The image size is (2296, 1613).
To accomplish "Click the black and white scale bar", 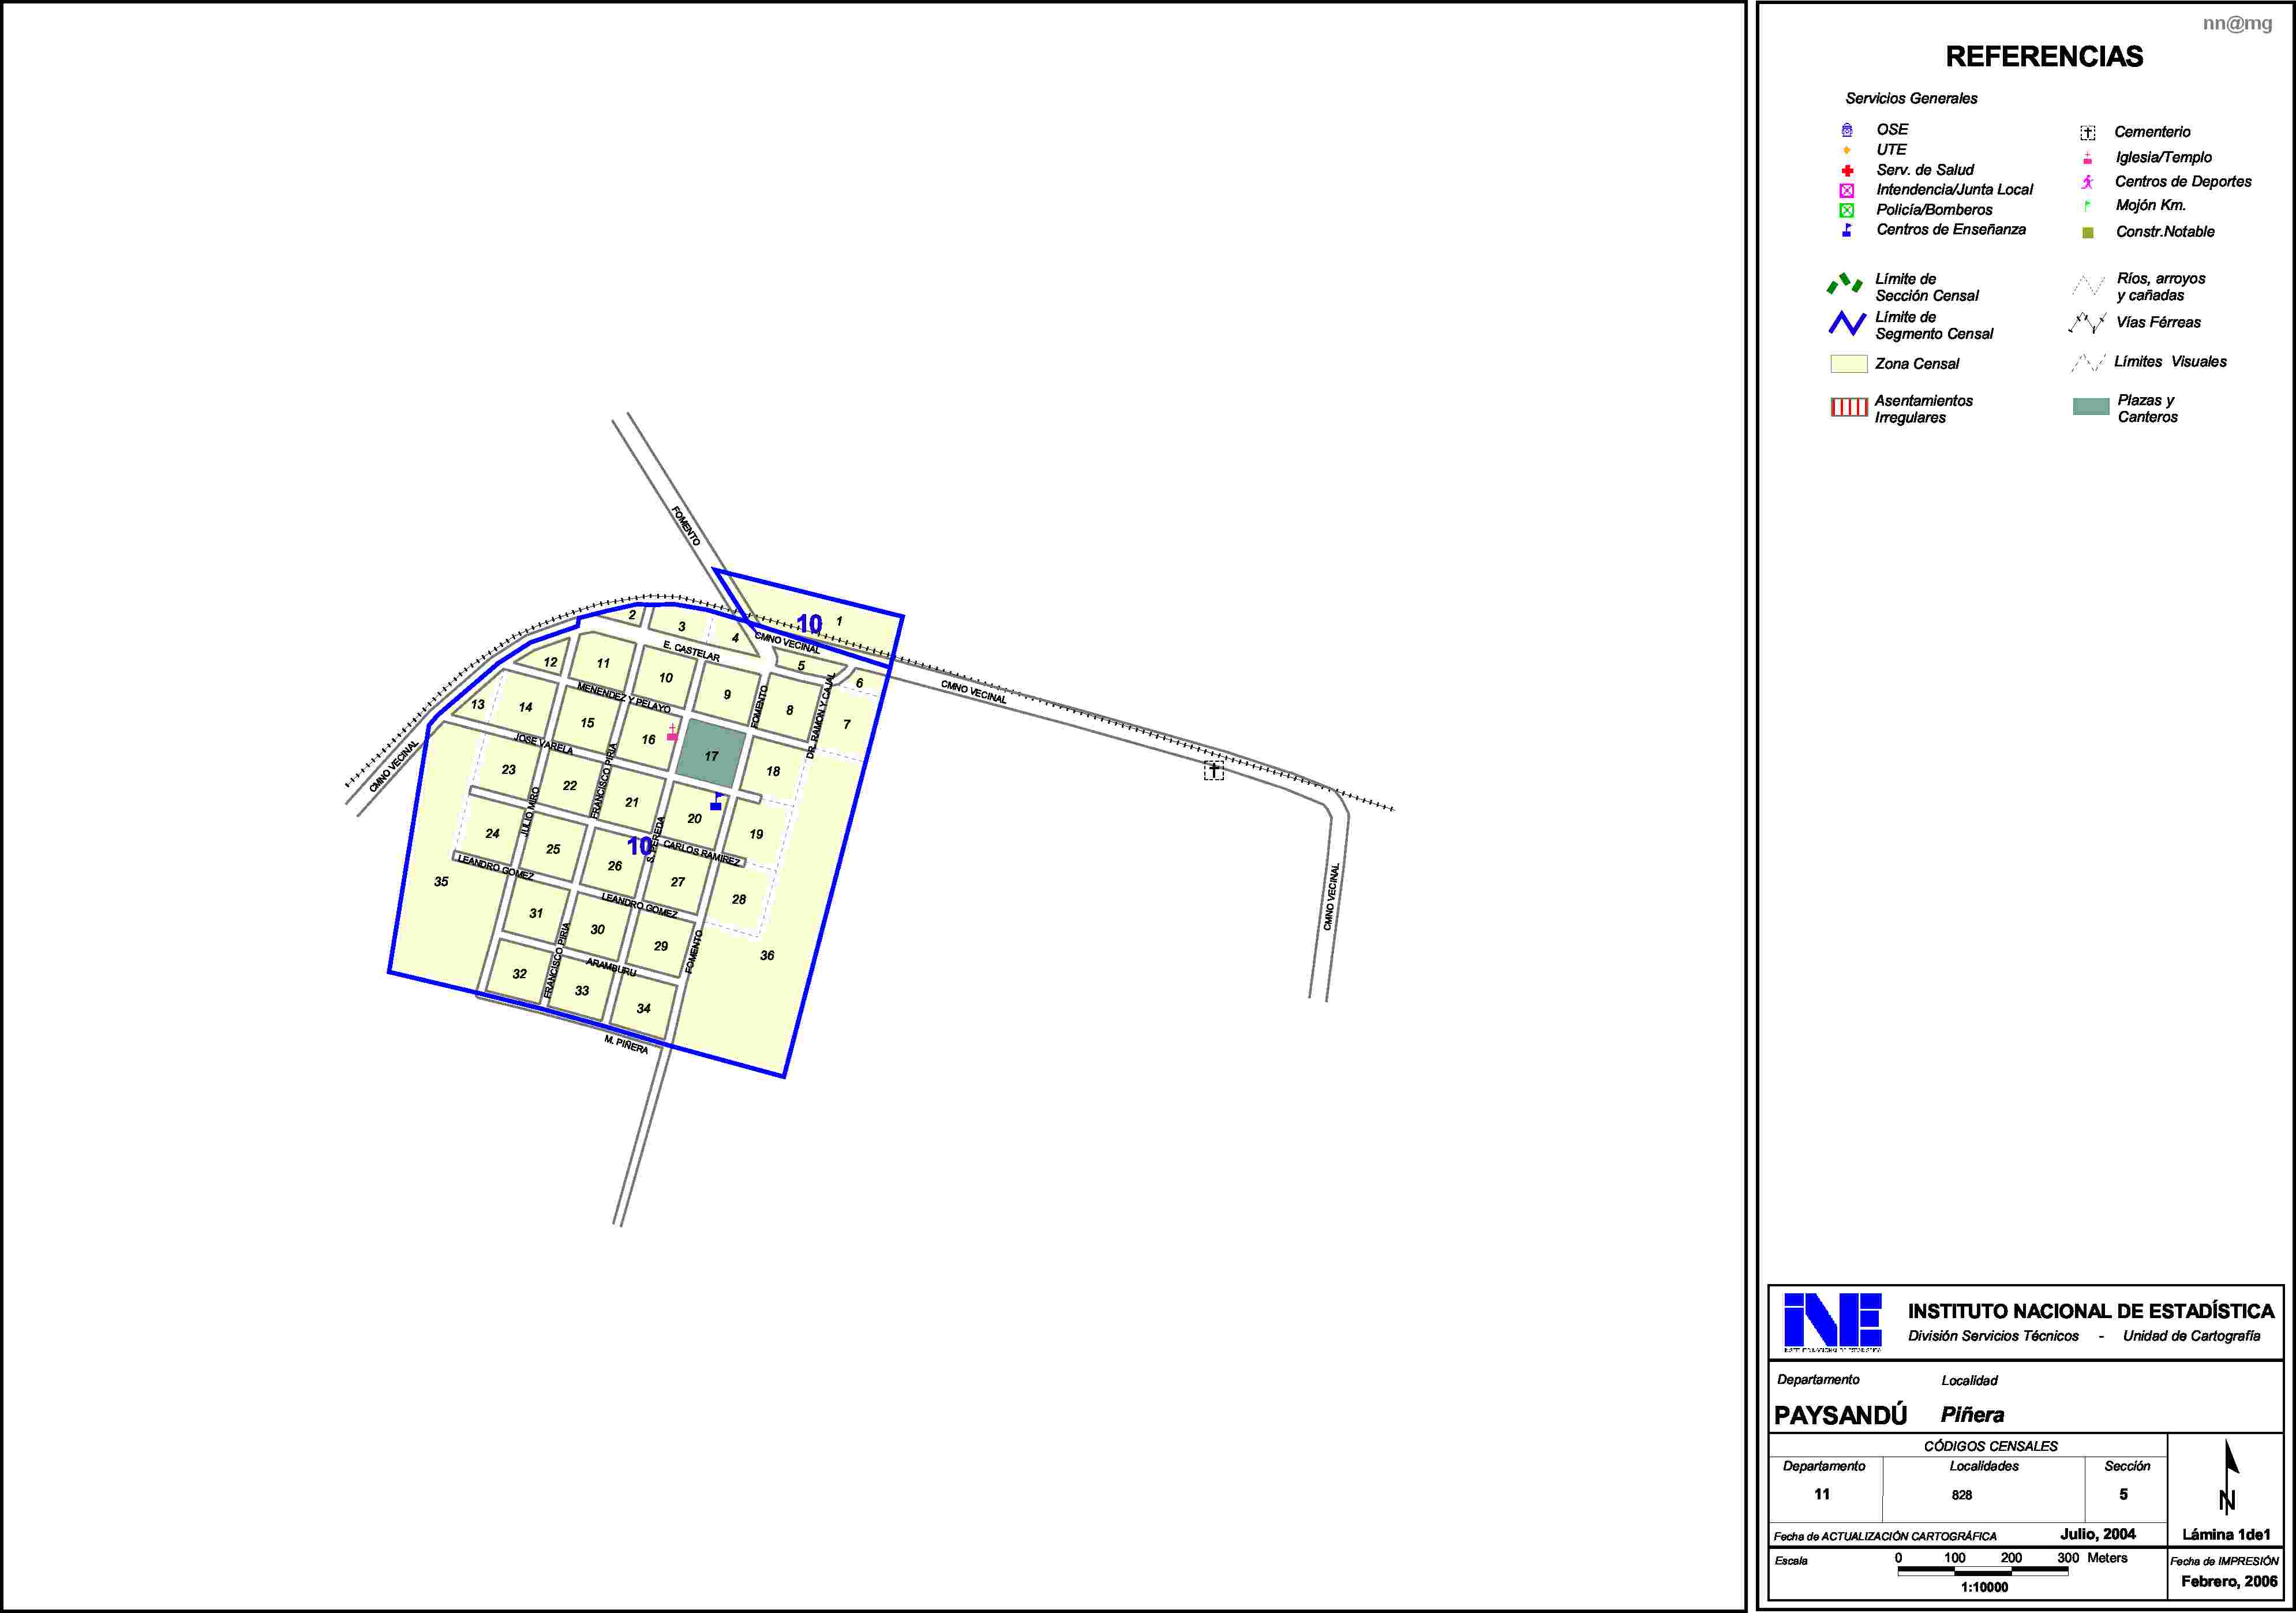I will click(1983, 1571).
